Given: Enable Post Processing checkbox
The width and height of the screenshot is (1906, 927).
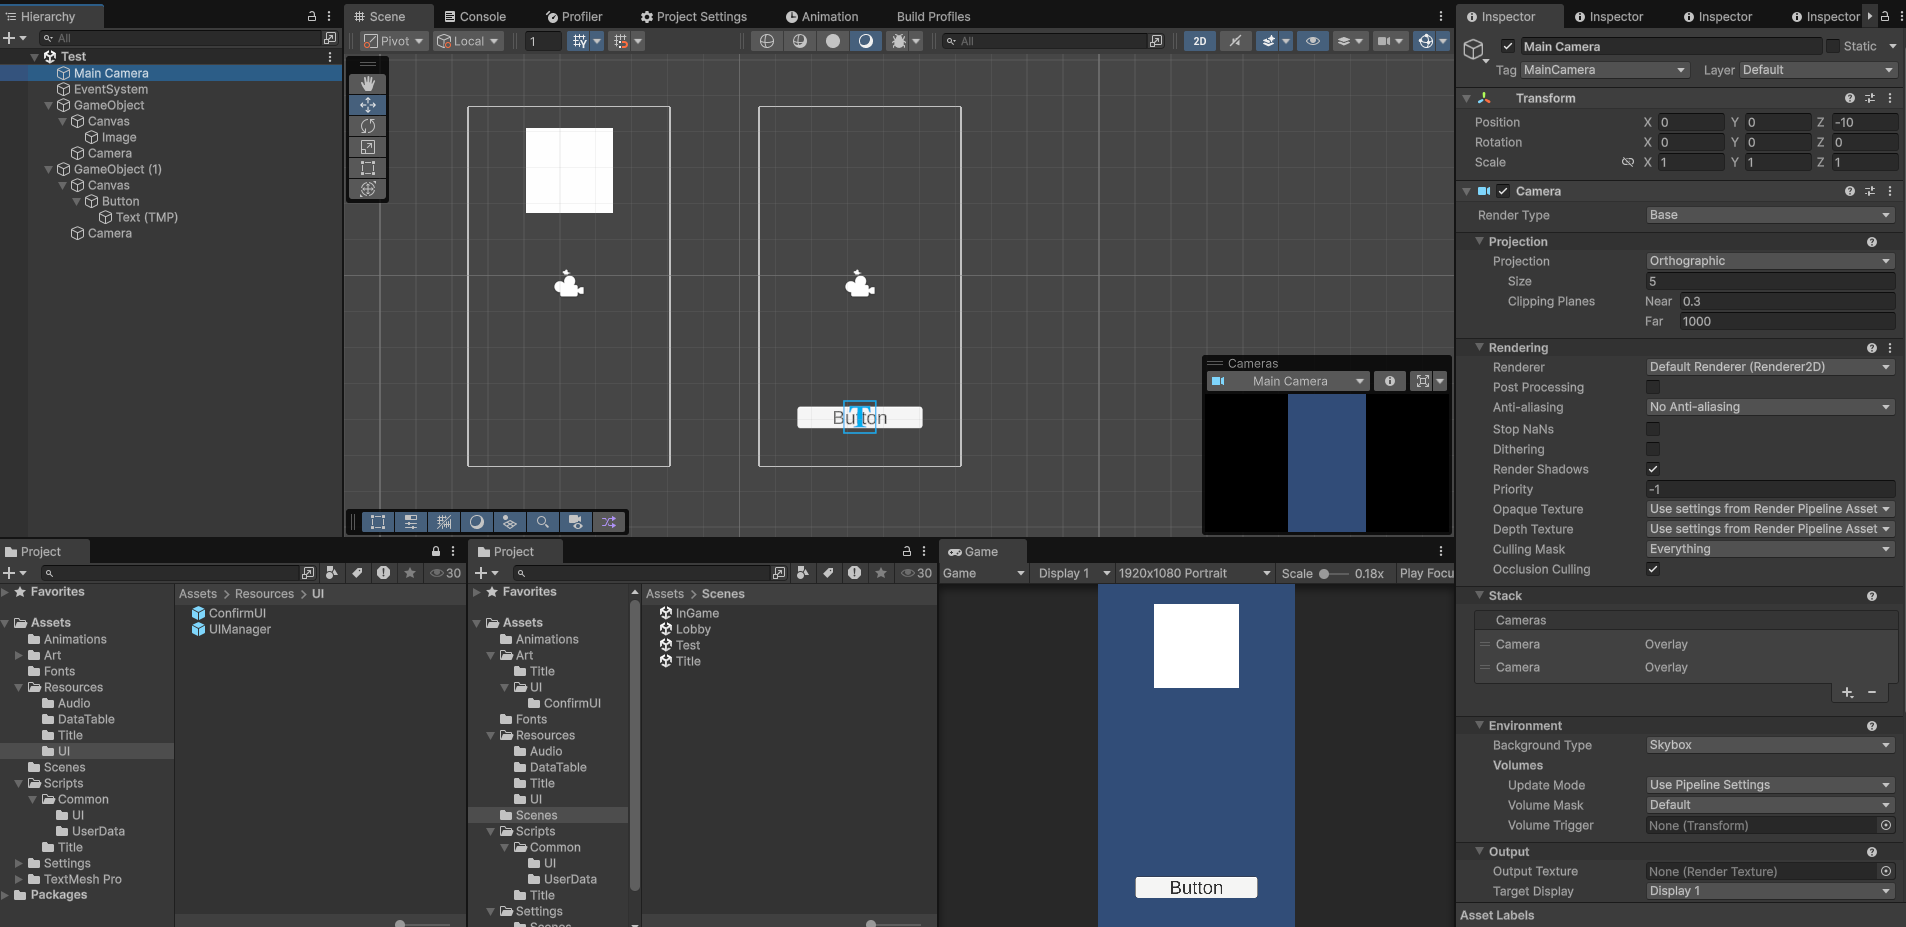Looking at the screenshot, I should pos(1653,387).
